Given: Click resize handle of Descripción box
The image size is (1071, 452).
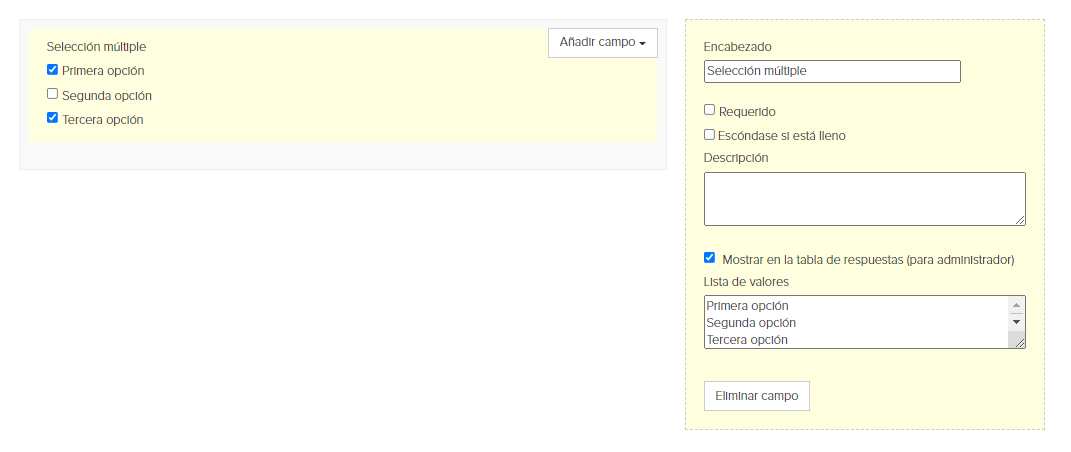Looking at the screenshot, I should (x=1020, y=219).
